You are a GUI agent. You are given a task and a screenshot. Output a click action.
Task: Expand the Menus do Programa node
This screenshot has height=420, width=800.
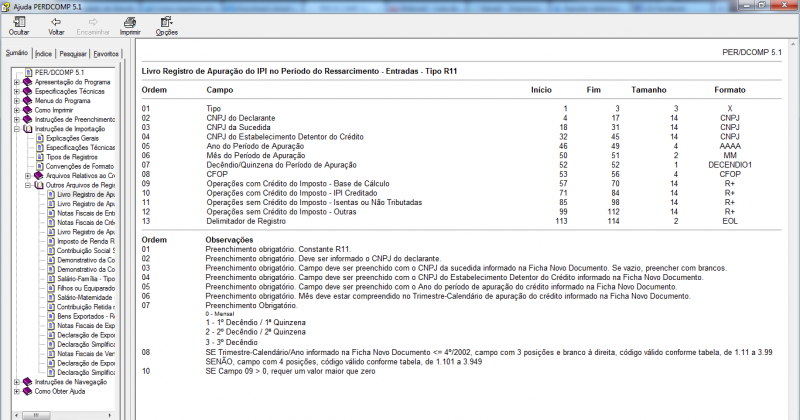17,101
